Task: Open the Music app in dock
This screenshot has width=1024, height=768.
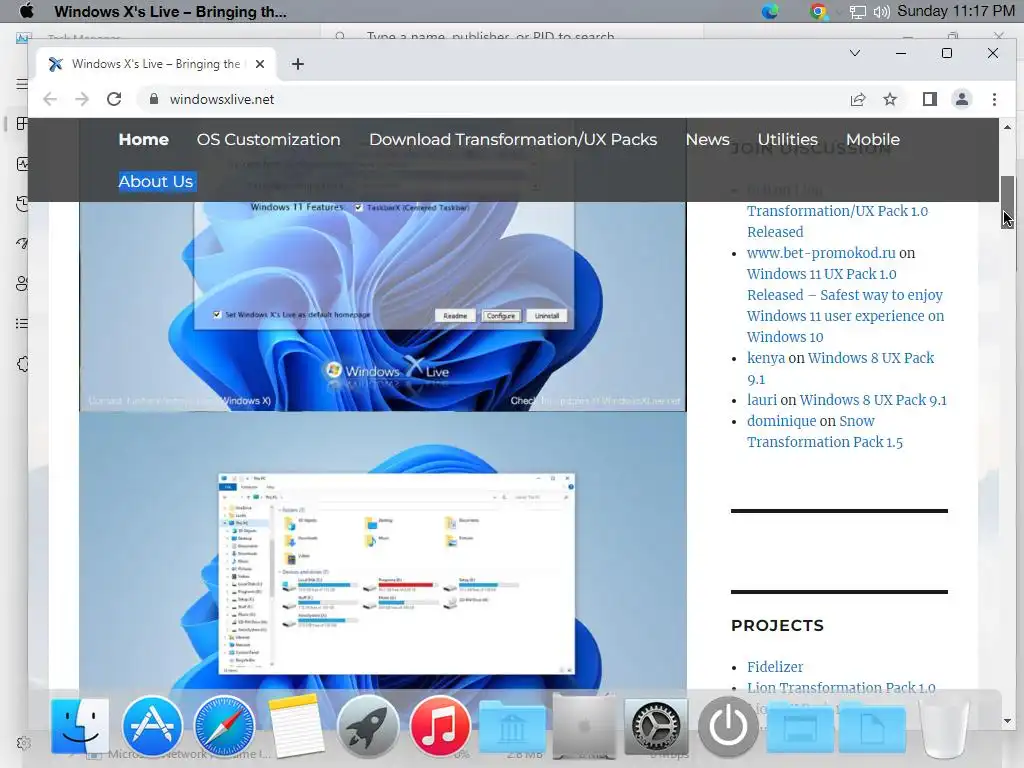Action: (440, 726)
